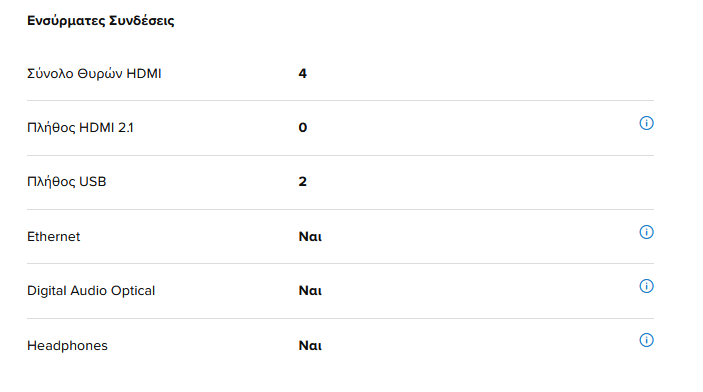Select the Digital Audio Optical label
Viewport: 703px width, 392px height.
(x=91, y=291)
